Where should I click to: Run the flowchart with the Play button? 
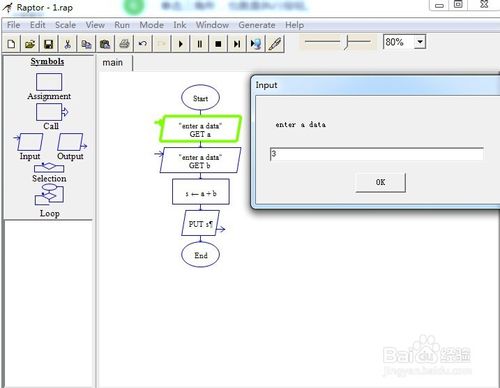click(x=181, y=44)
